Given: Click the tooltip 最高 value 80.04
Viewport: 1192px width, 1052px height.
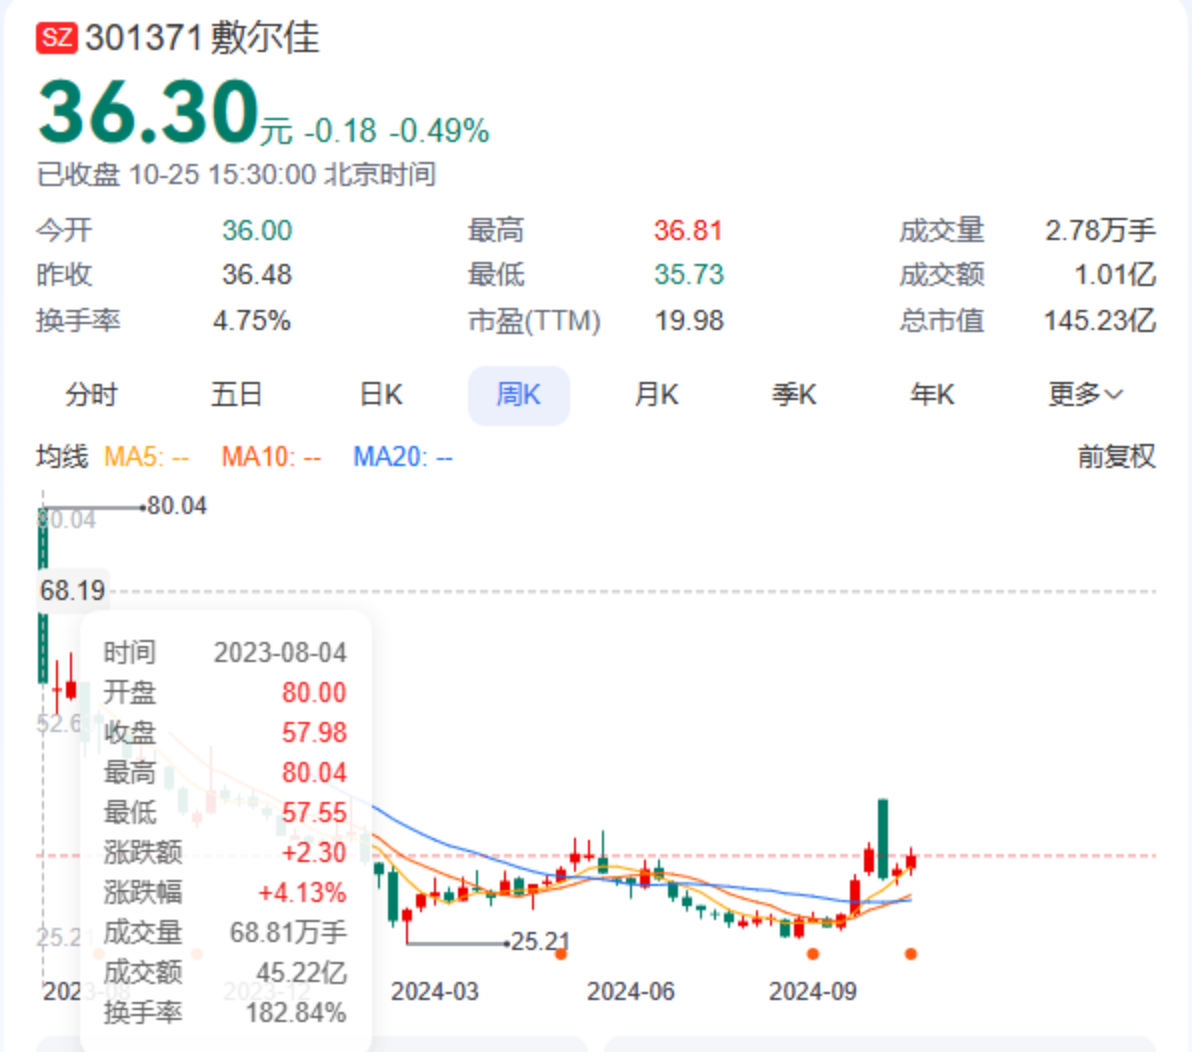Looking at the screenshot, I should click(314, 773).
